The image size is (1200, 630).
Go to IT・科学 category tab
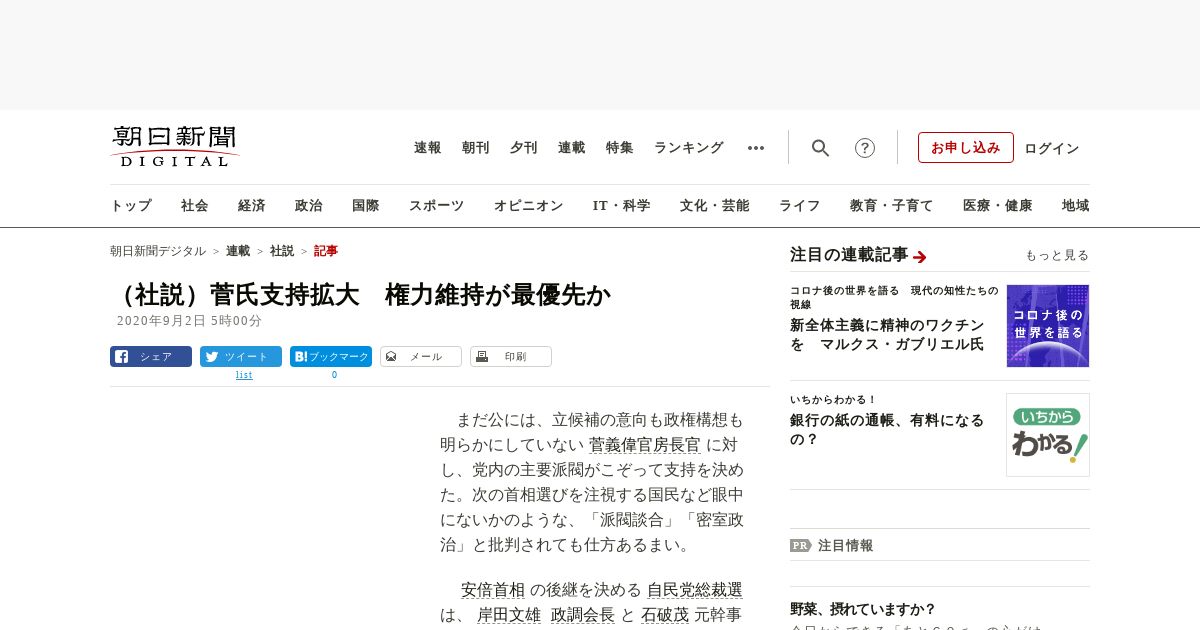622,206
